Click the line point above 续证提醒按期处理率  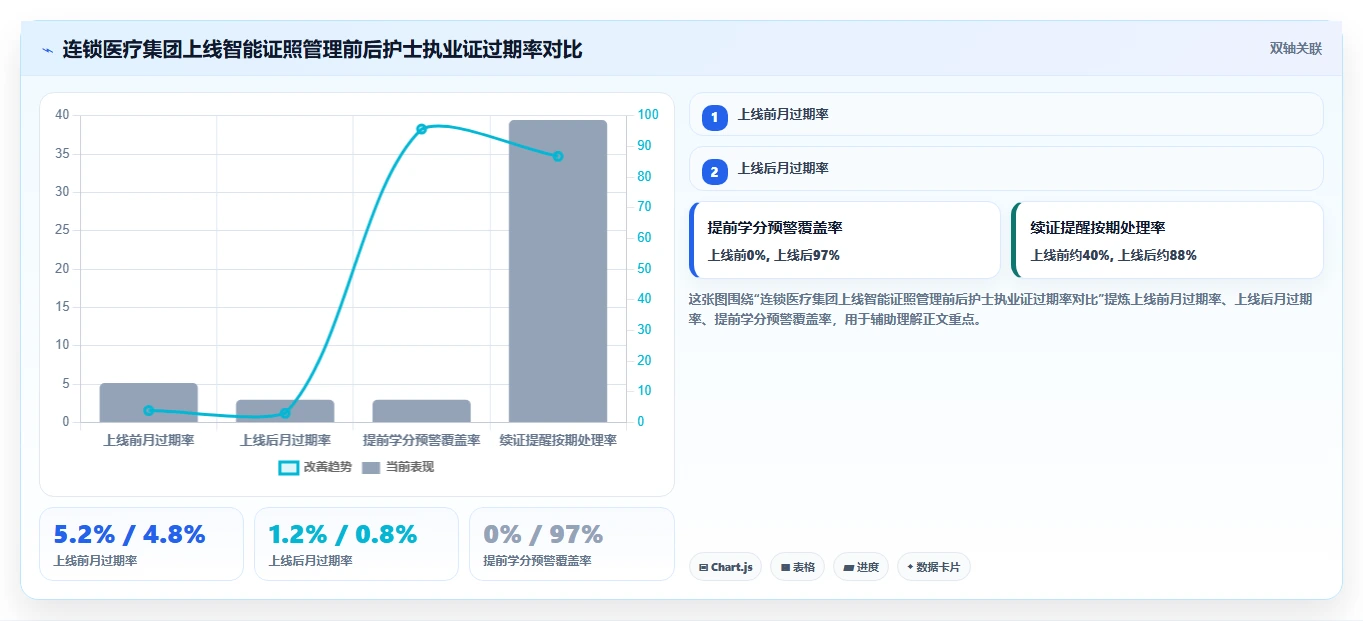click(558, 156)
